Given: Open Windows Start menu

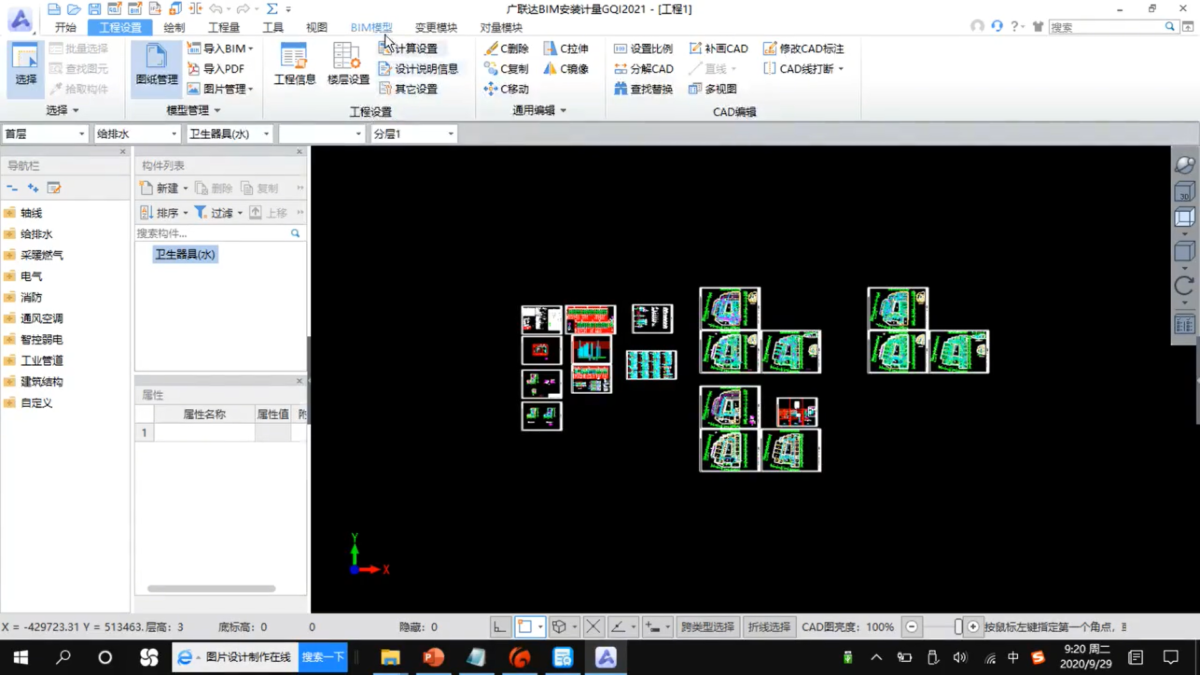Looking at the screenshot, I should tap(20, 658).
